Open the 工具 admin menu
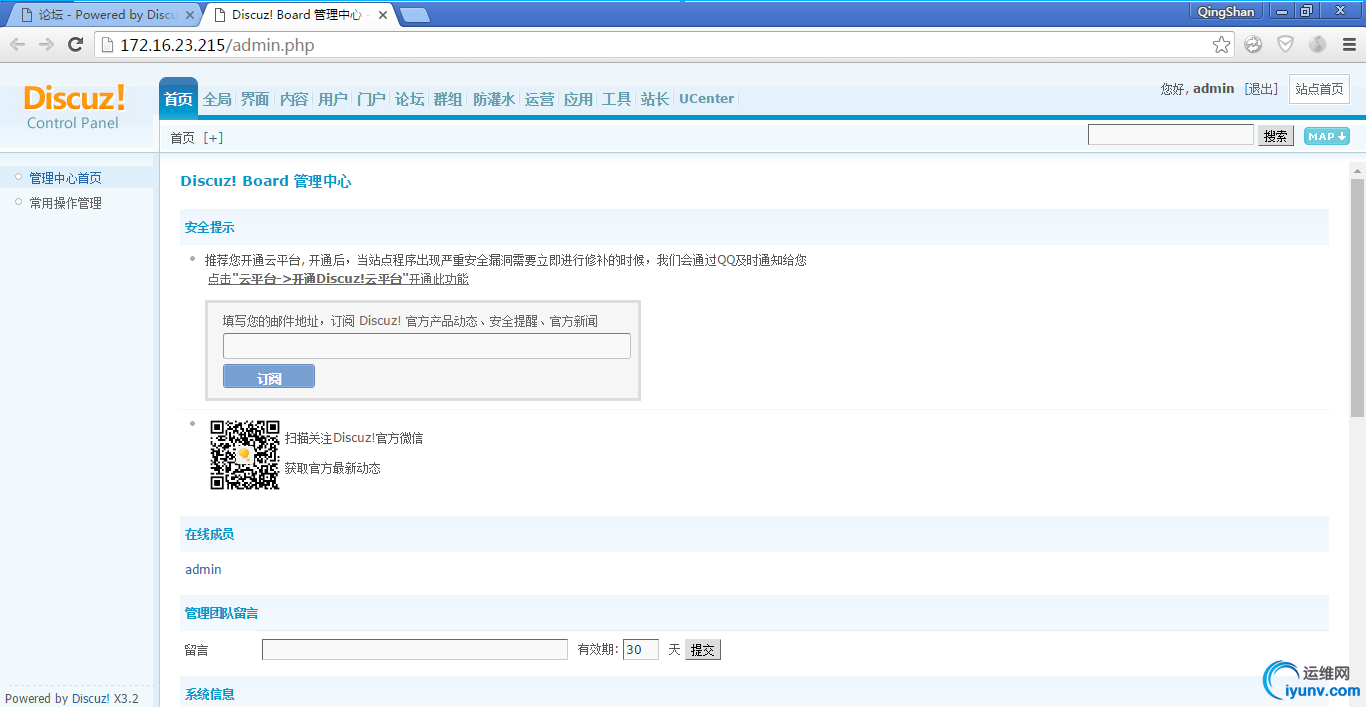 [617, 99]
